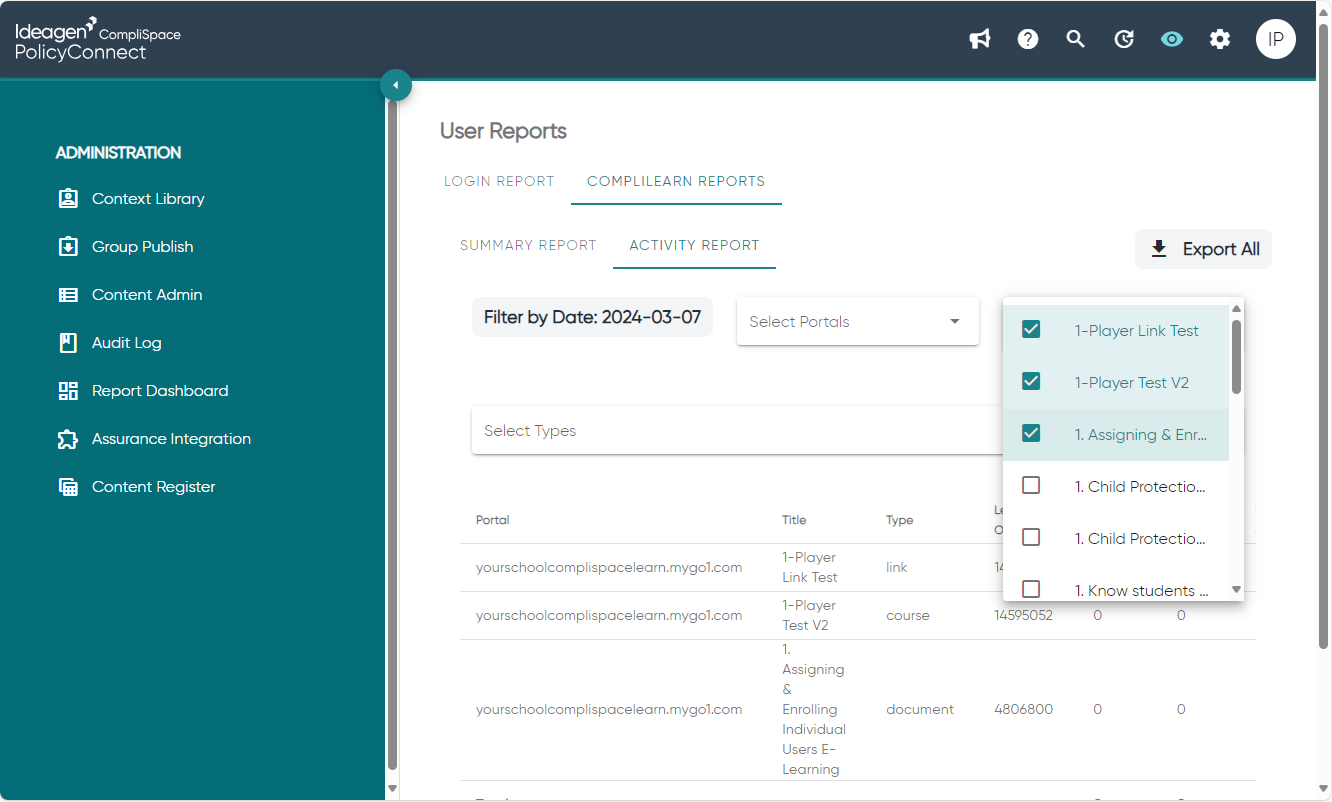Click the Export All button
The image size is (1332, 802).
pos(1203,249)
